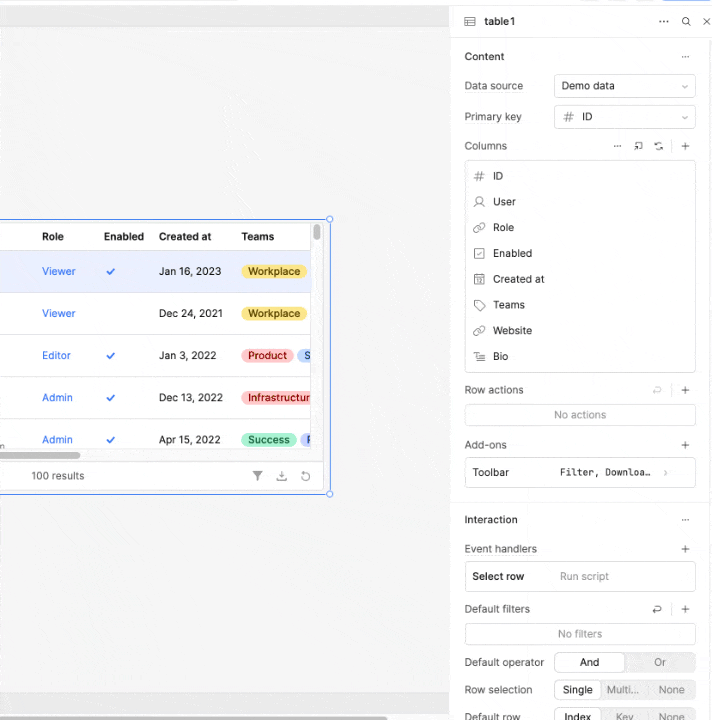Select the Bio column entry

580,356
